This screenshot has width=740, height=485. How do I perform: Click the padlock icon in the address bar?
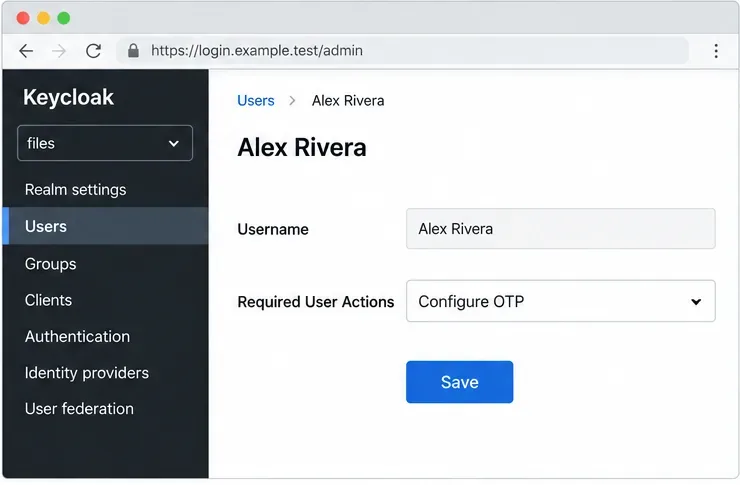pos(134,50)
